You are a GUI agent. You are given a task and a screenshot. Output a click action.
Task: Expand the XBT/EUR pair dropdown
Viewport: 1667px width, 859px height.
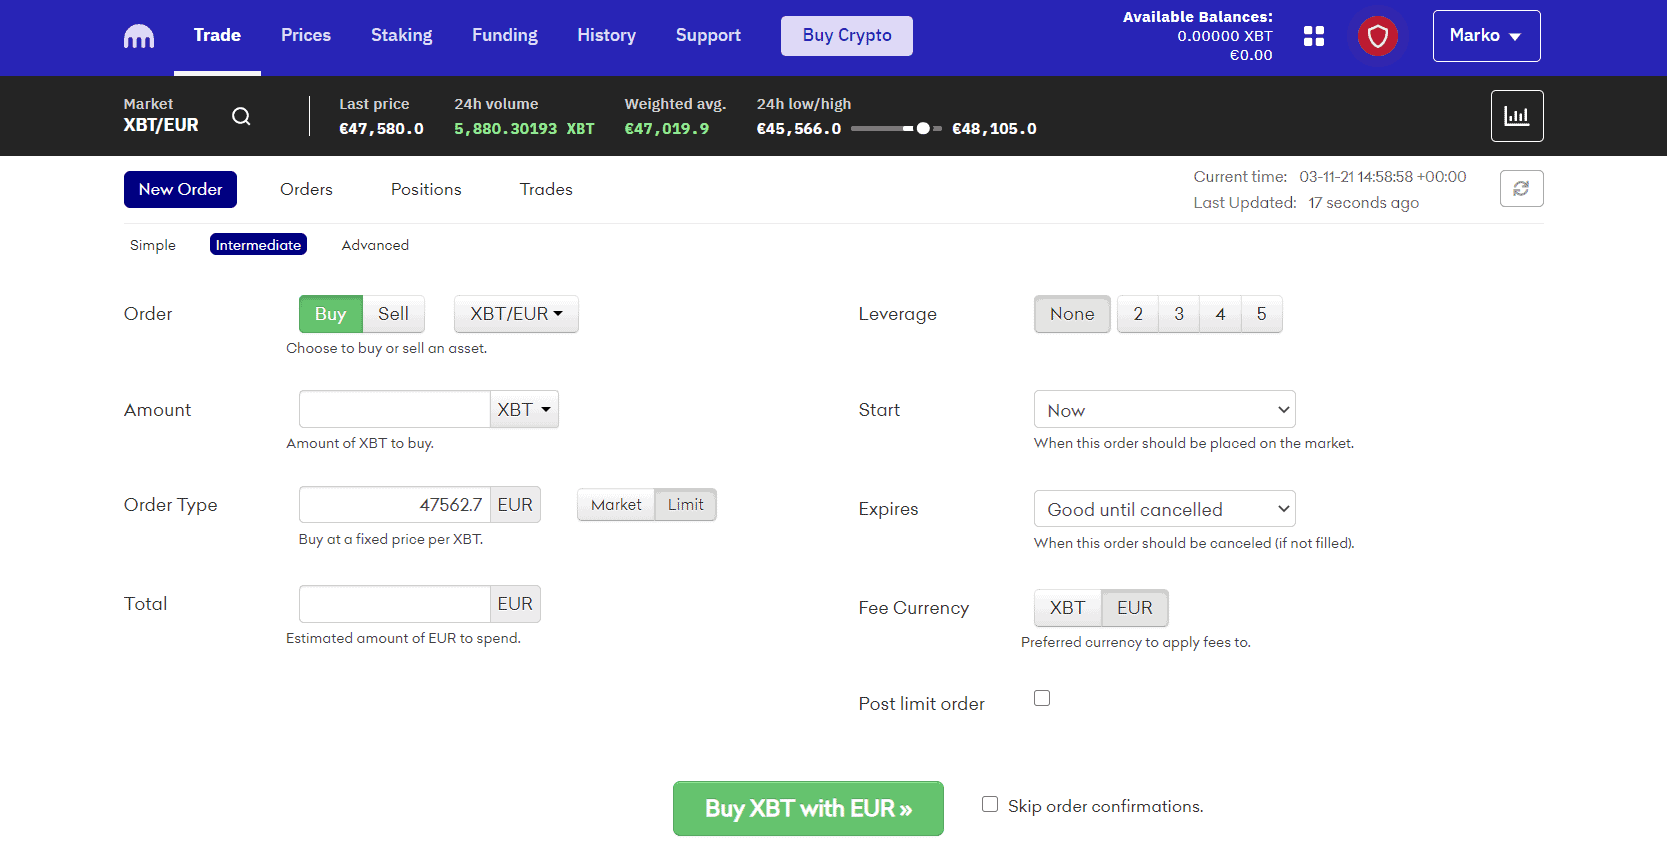tap(516, 314)
